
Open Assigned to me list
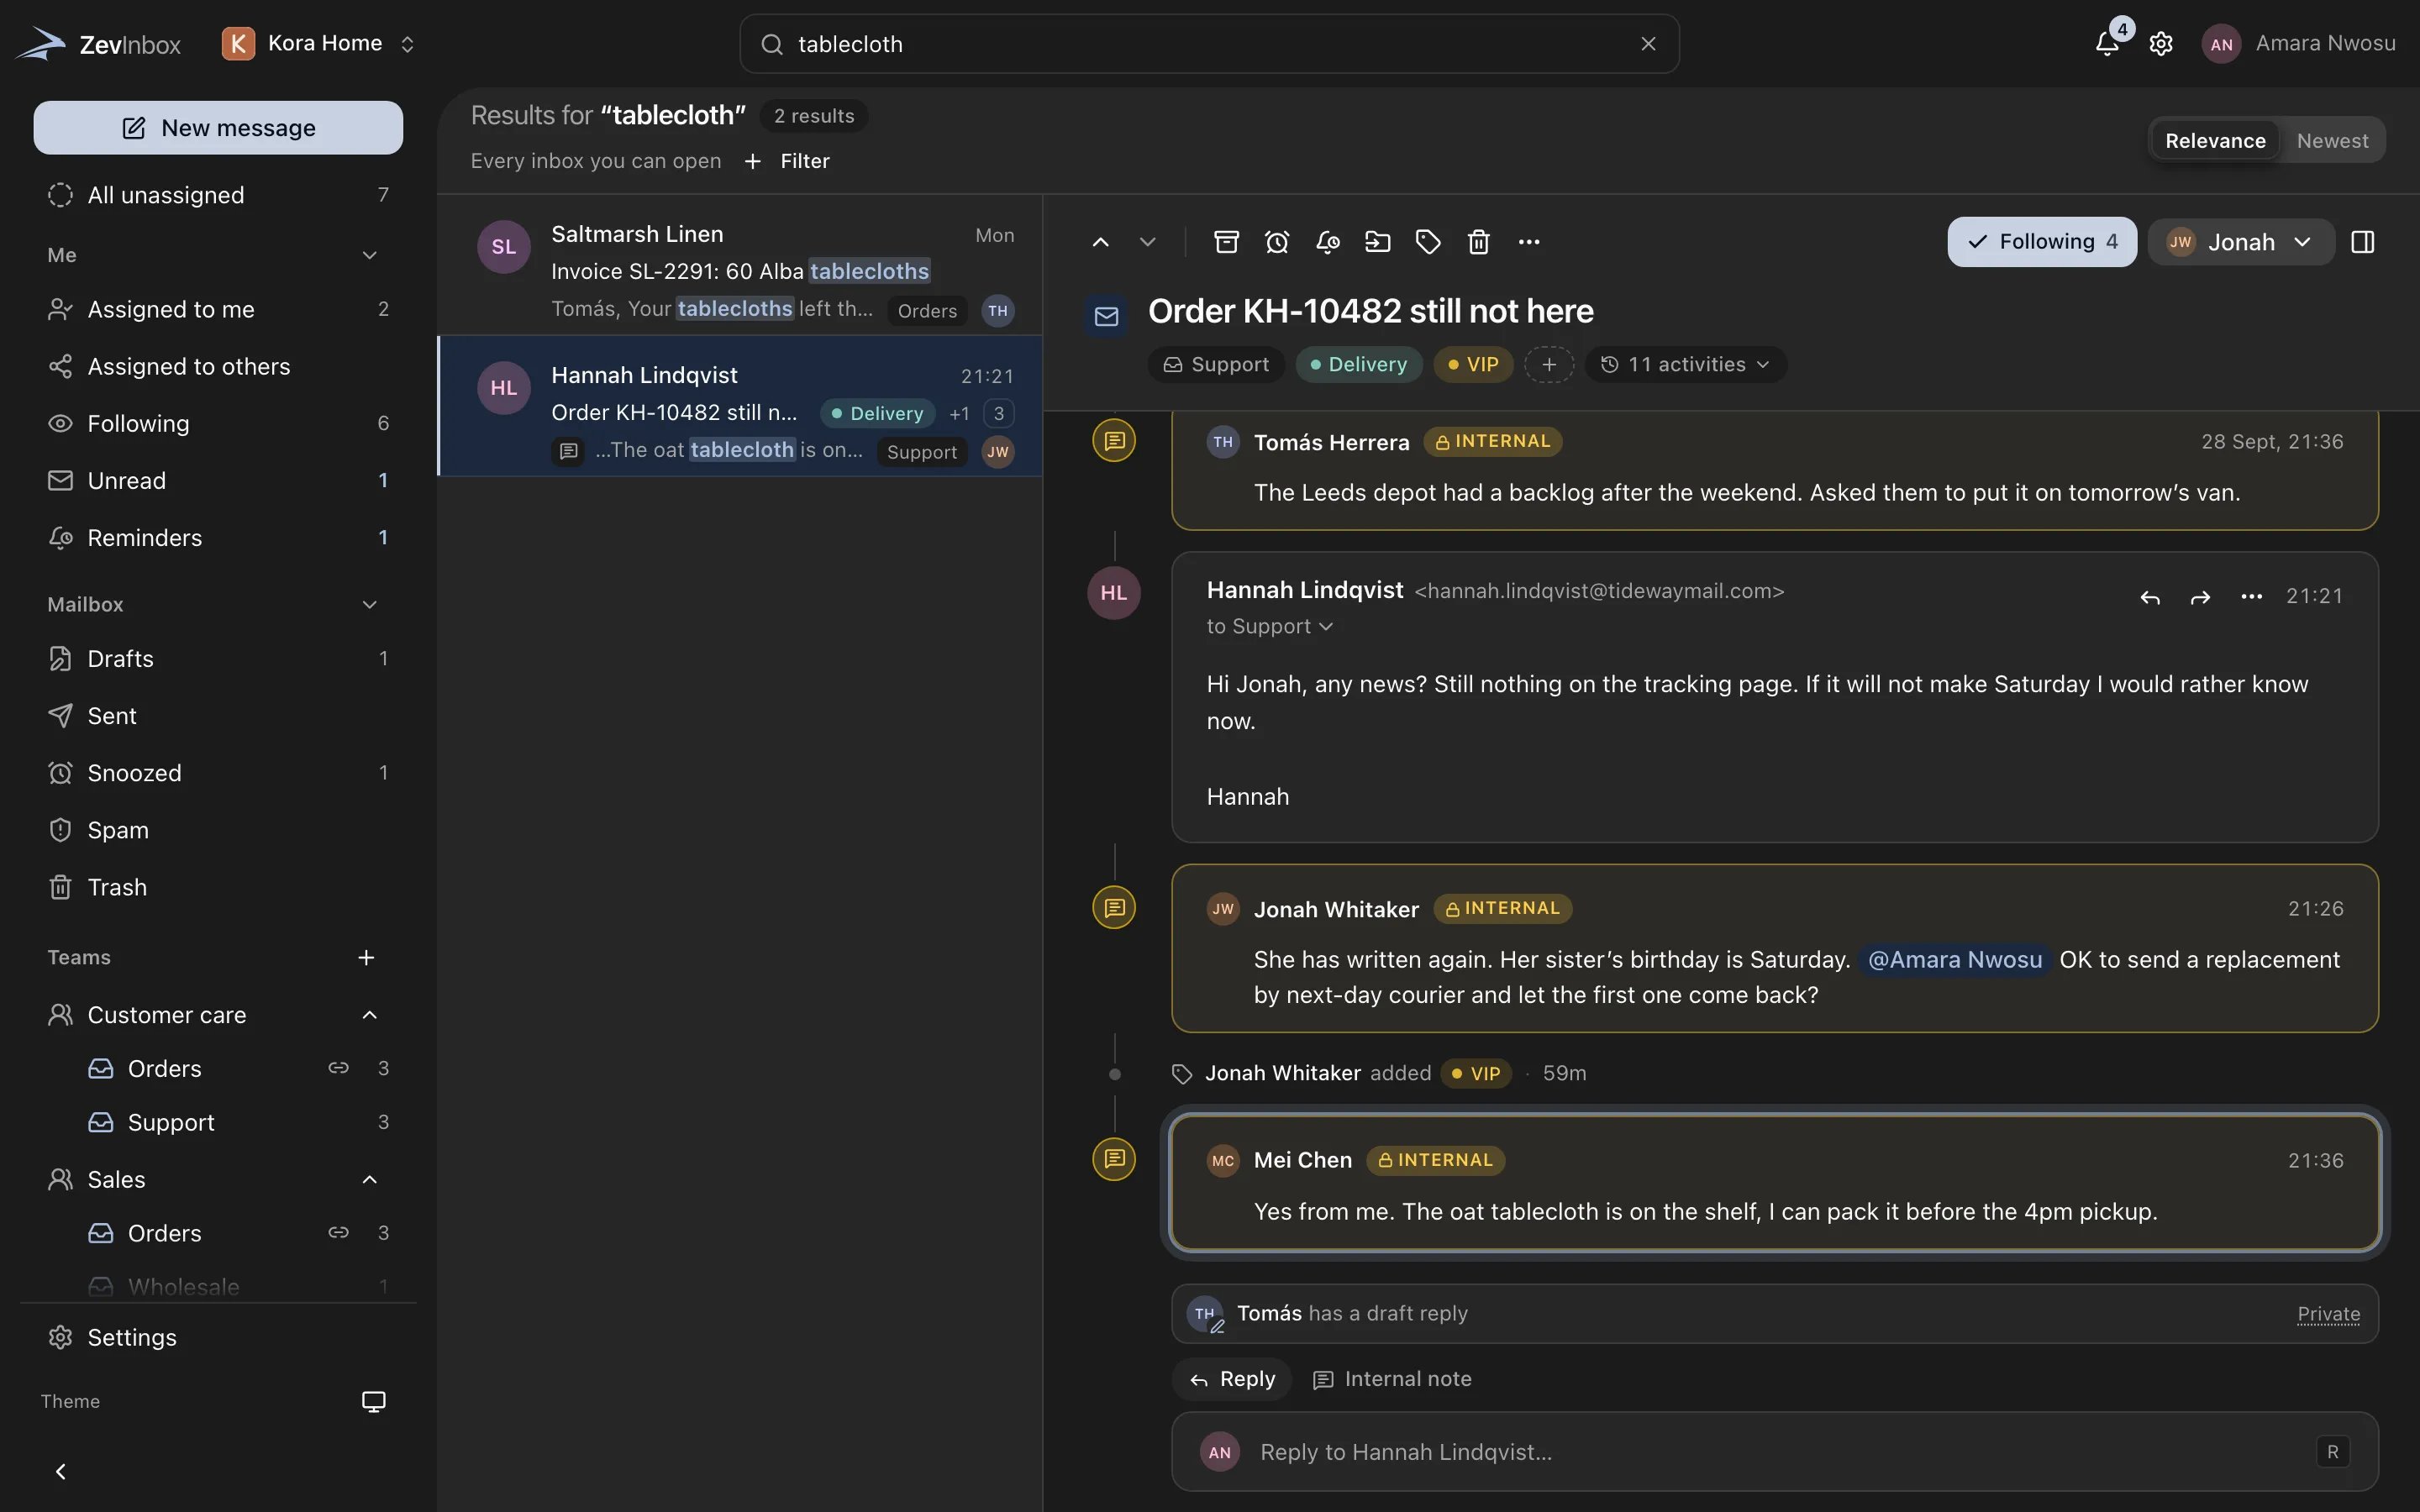pos(218,310)
